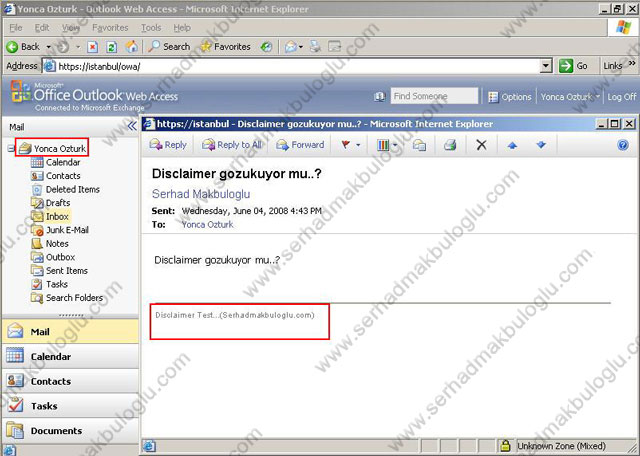The height and width of the screenshot is (456, 640).
Task: Click the Go button
Action: point(573,66)
